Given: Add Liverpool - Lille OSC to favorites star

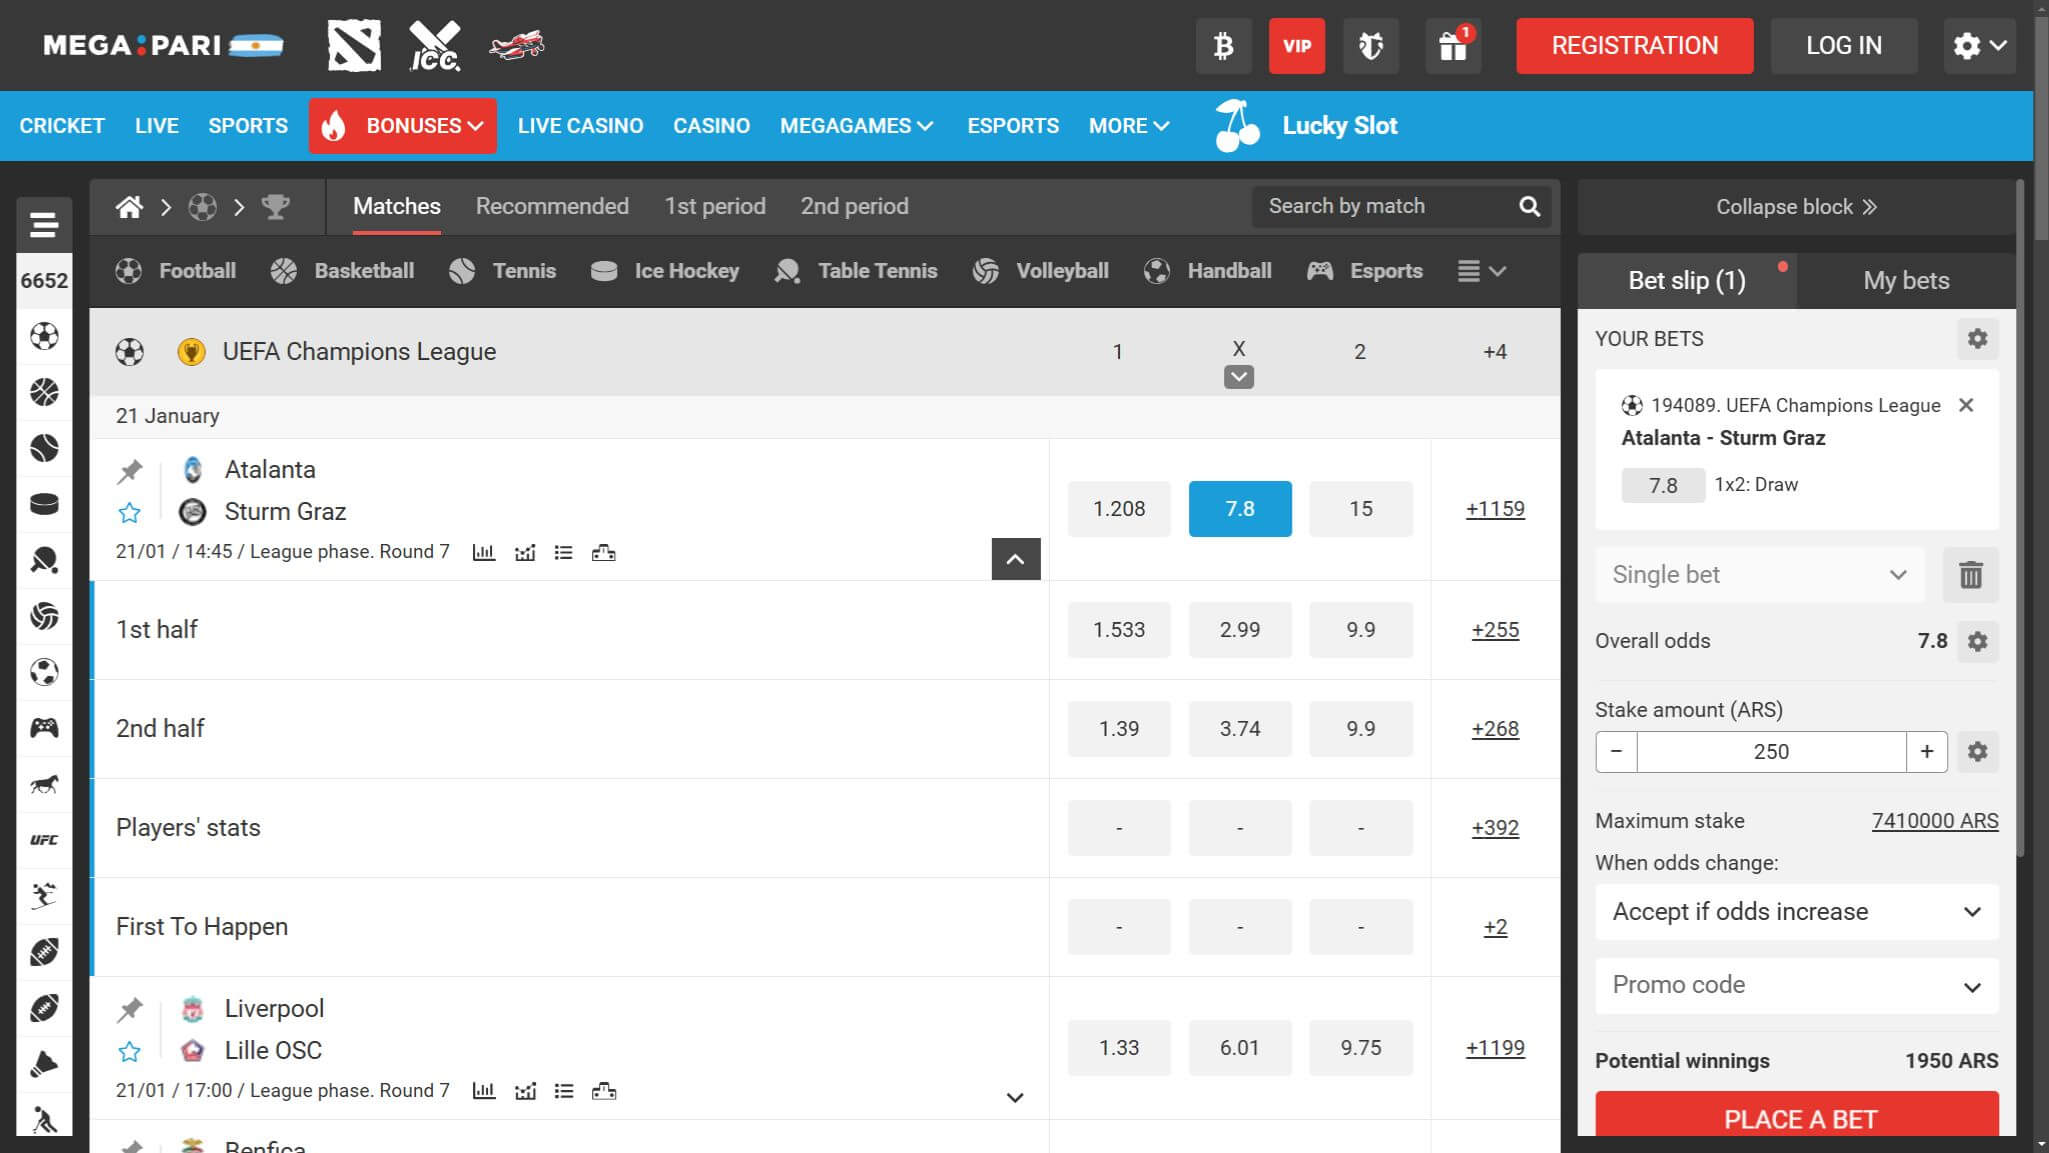Looking at the screenshot, I should pos(129,1052).
